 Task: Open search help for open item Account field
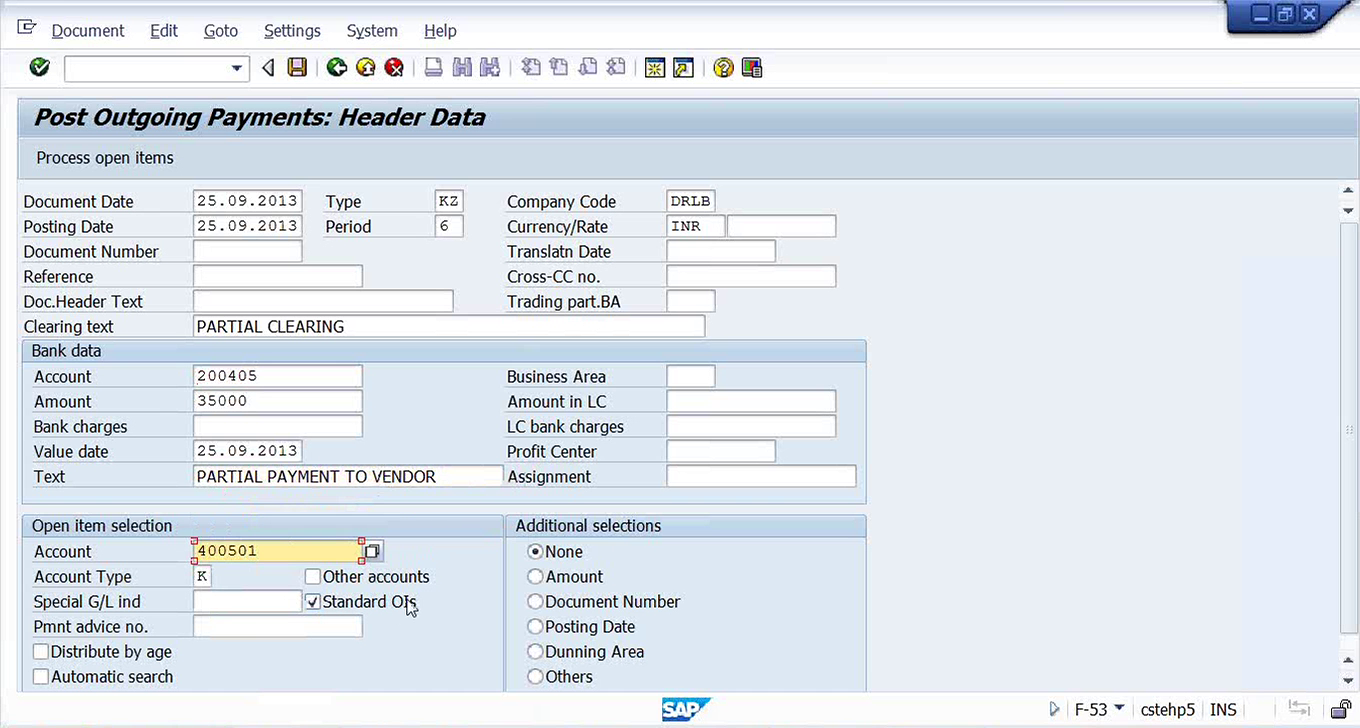[x=372, y=551]
